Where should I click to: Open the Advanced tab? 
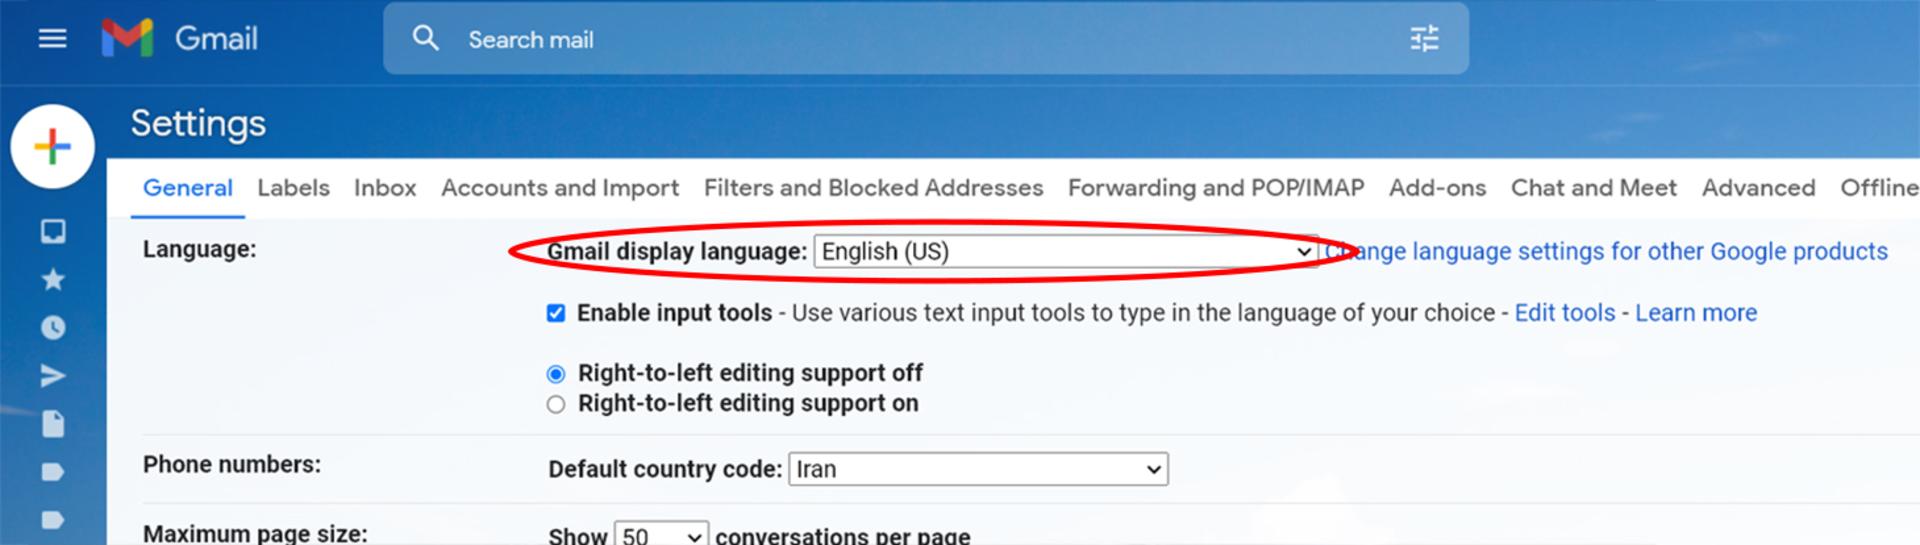1759,188
